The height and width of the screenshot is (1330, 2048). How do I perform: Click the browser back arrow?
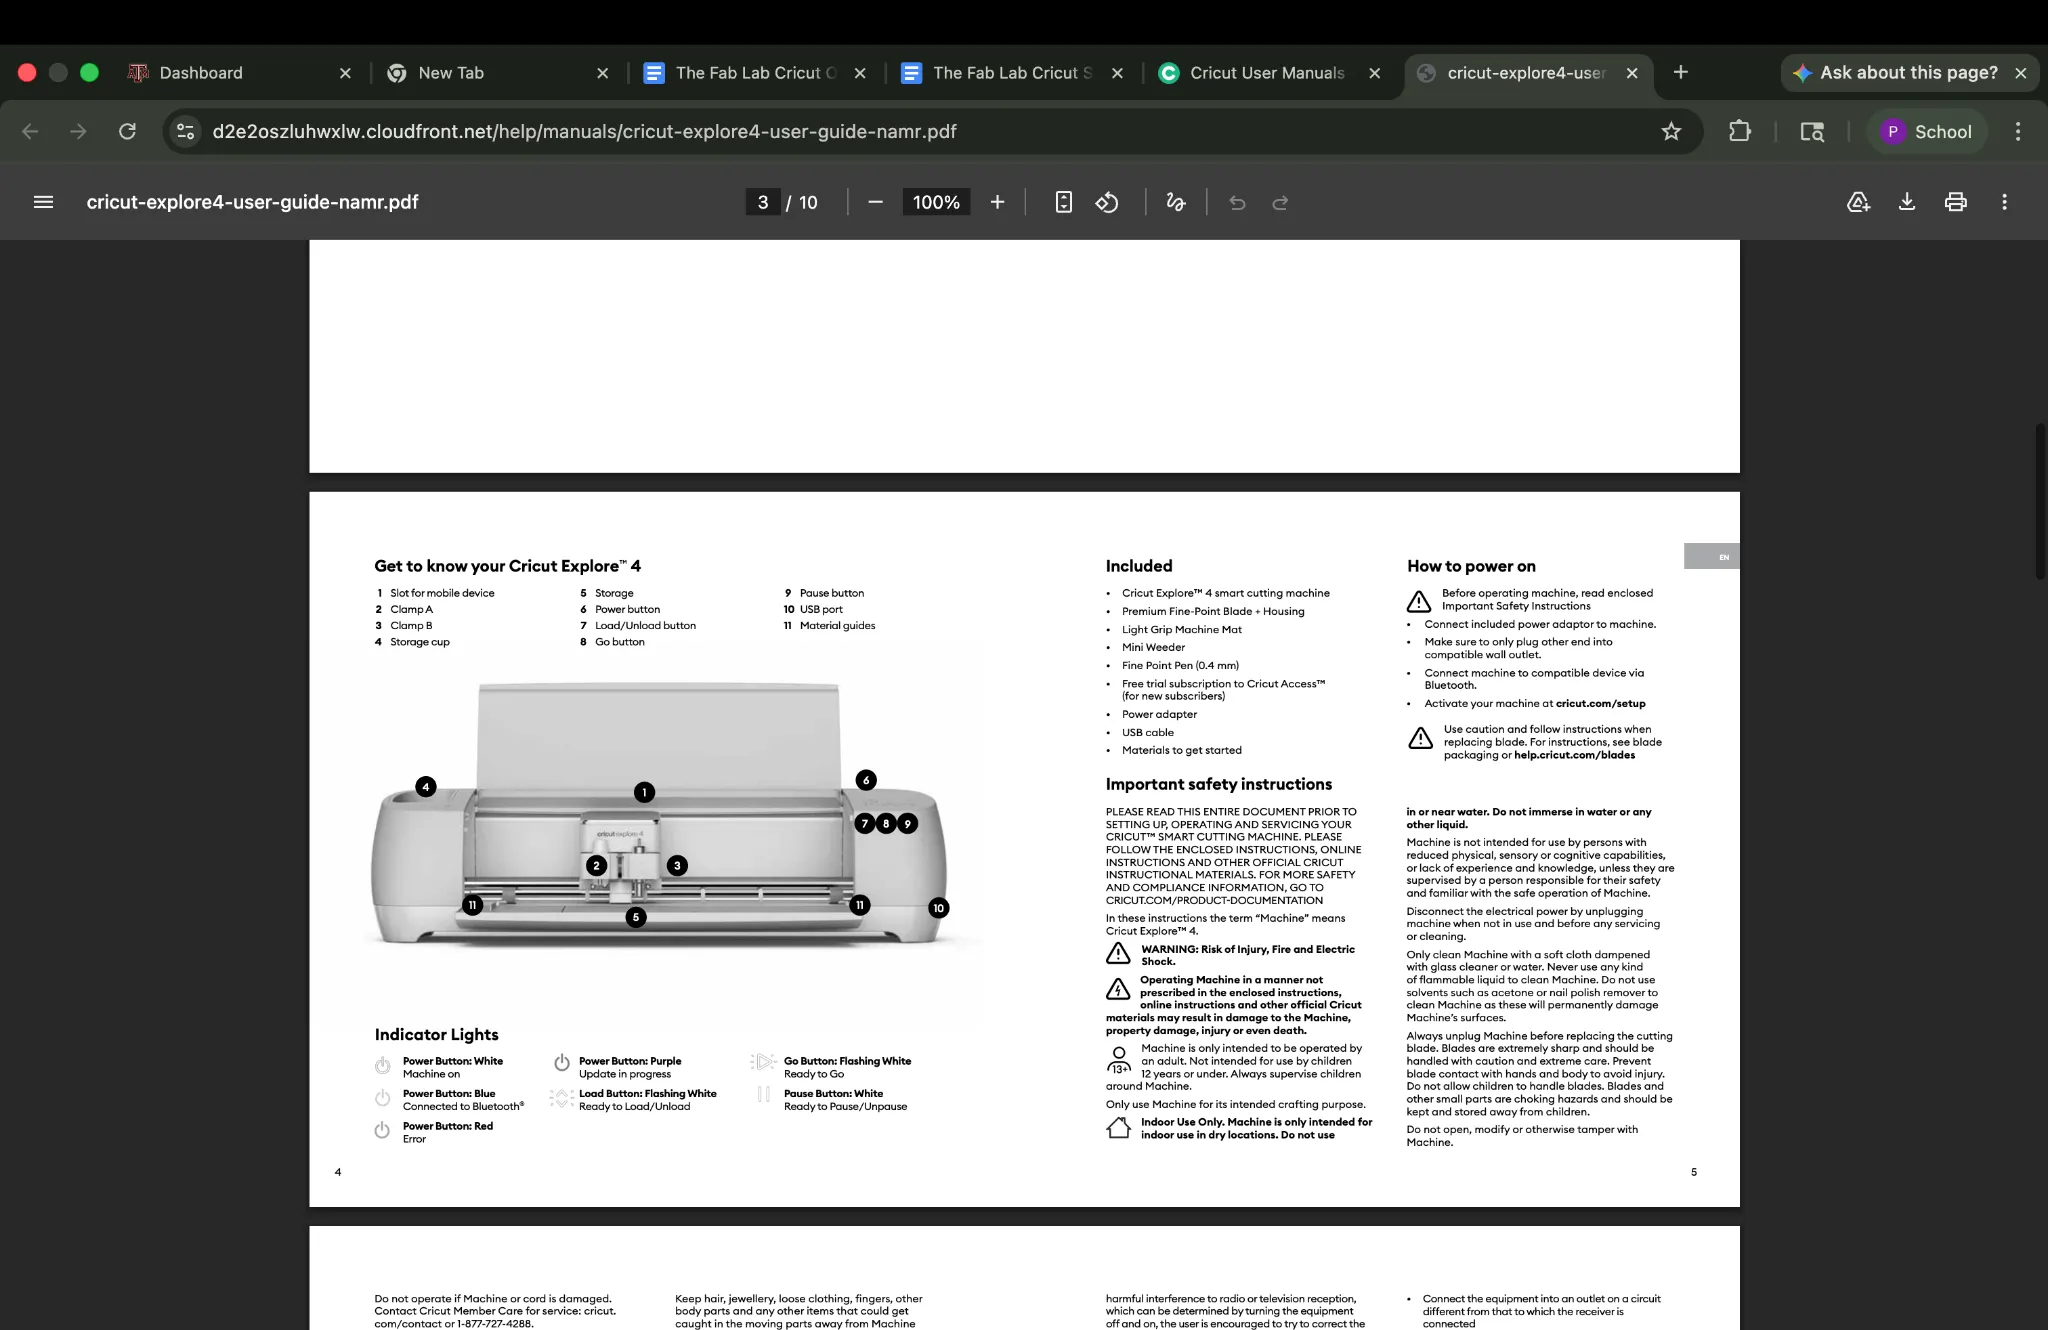(x=30, y=131)
